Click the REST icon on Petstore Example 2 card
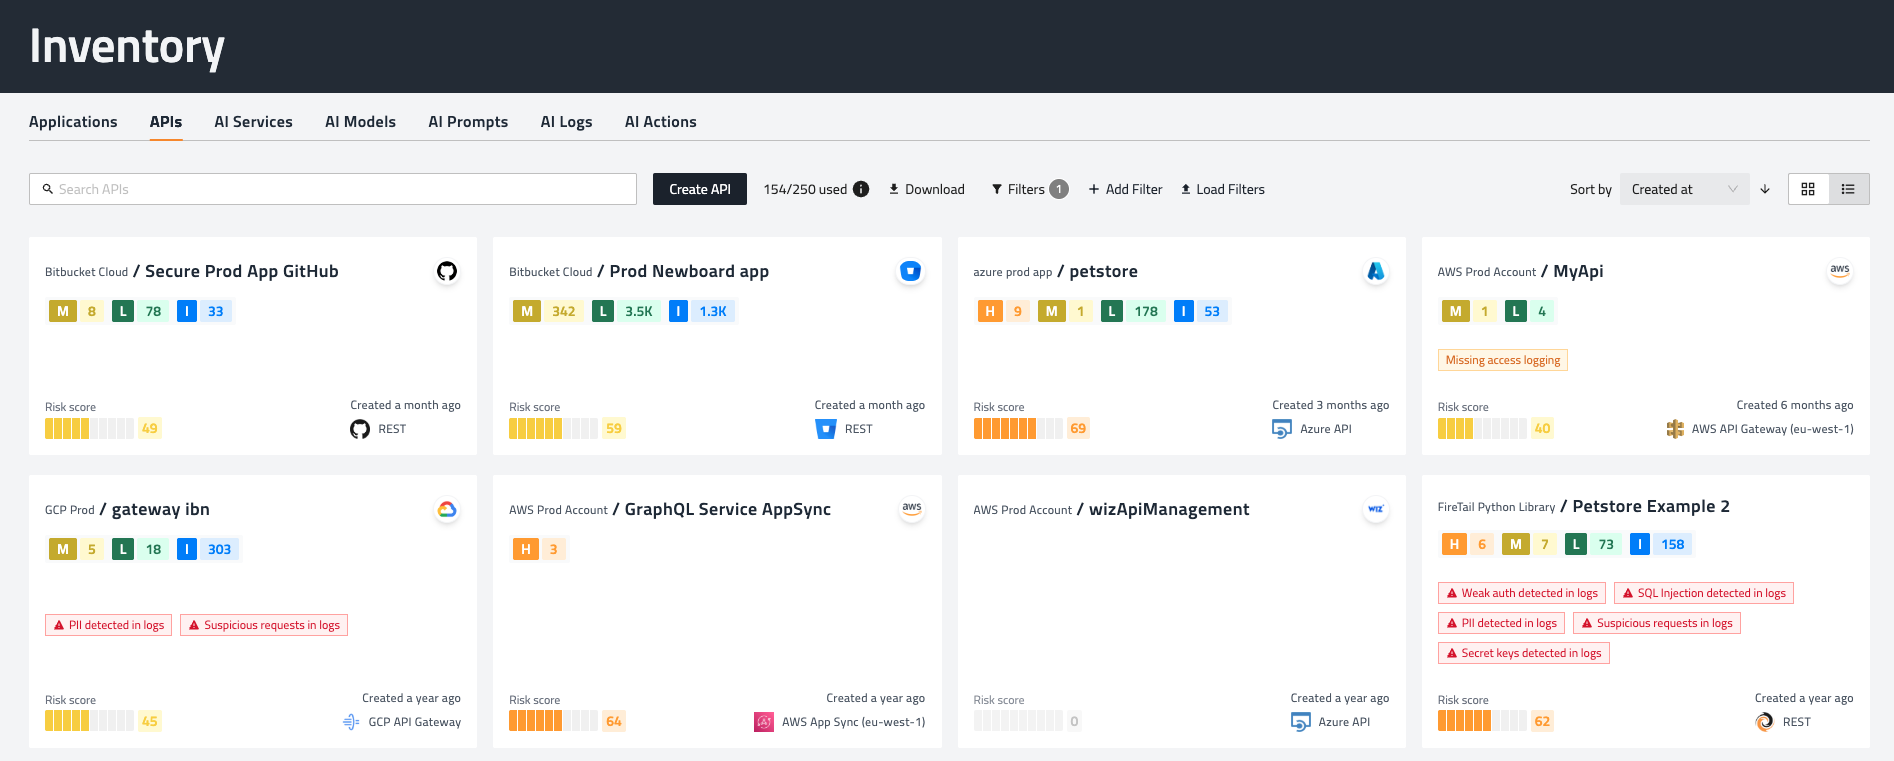 [x=1765, y=722]
